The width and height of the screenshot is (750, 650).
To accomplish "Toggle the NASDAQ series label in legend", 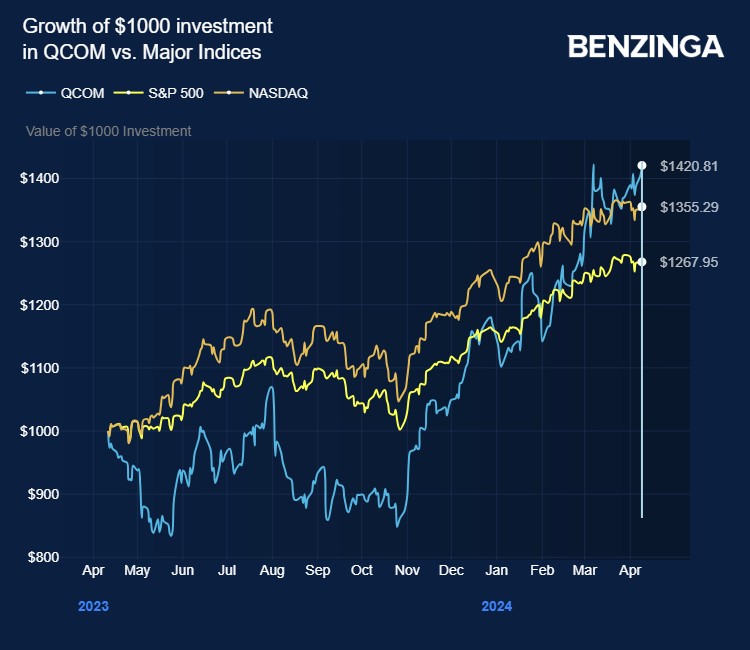I will point(277,93).
